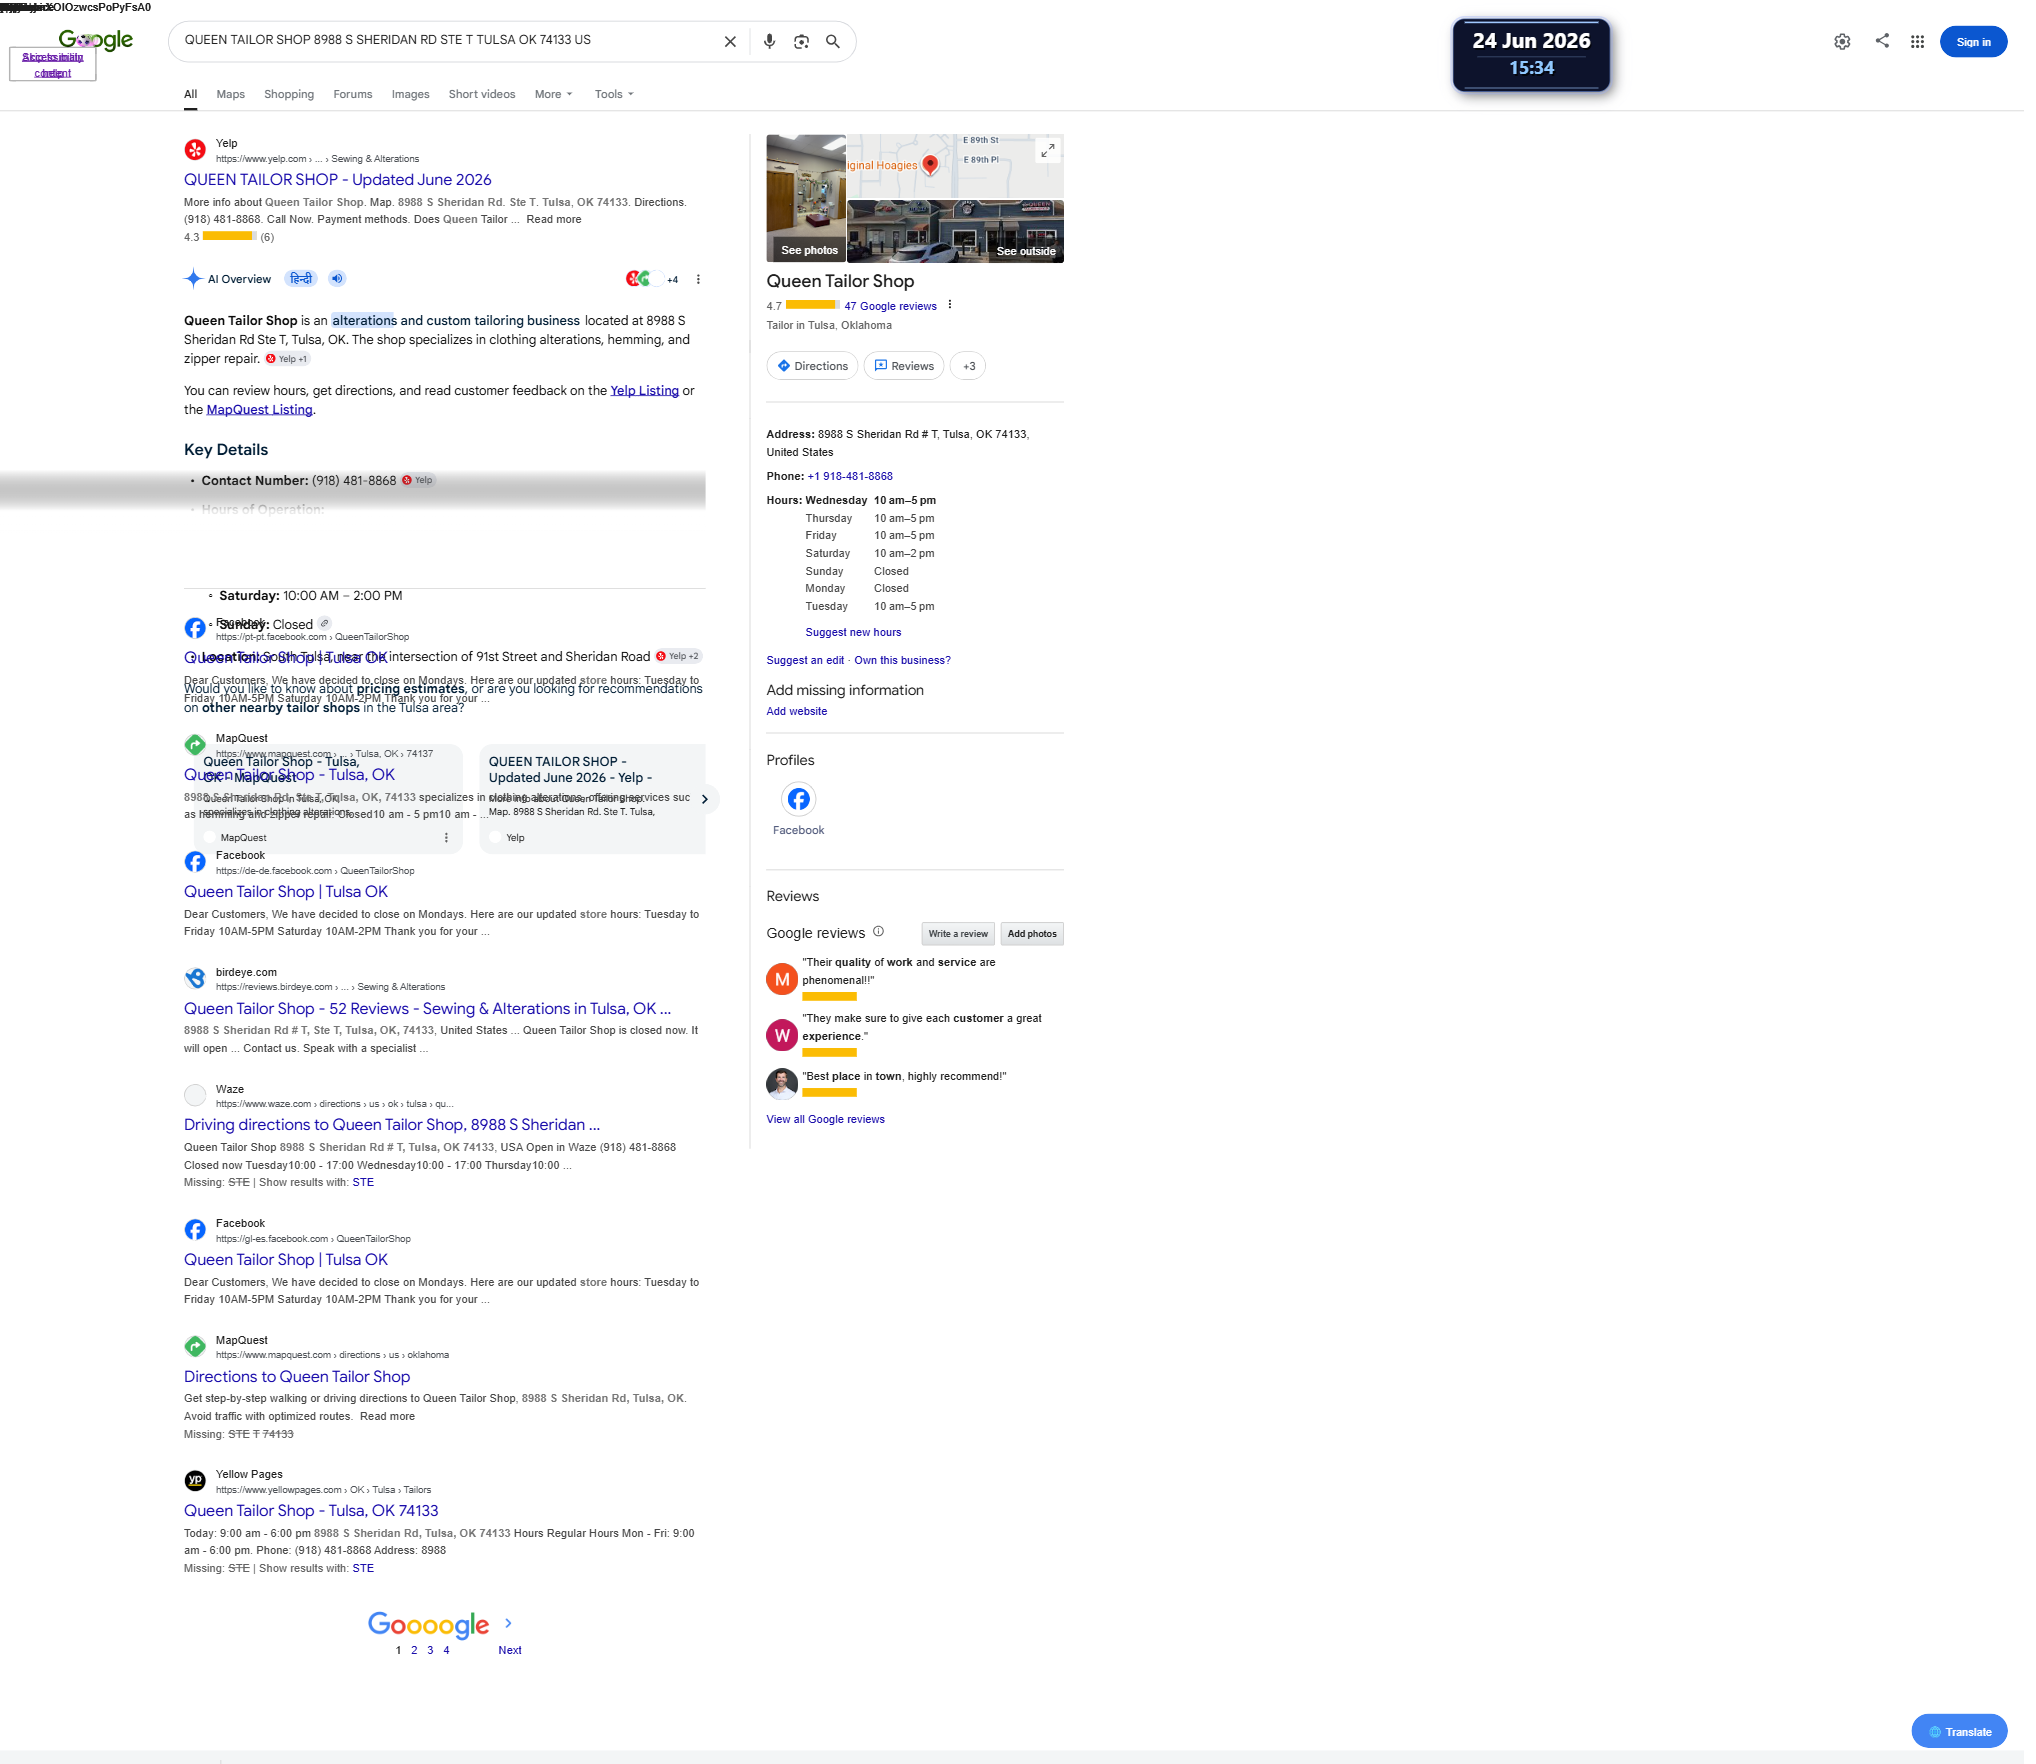2036x1764 pixels.
Task: Follow the MapQuest Listing link in AI Overview
Action: pyautogui.click(x=259, y=410)
